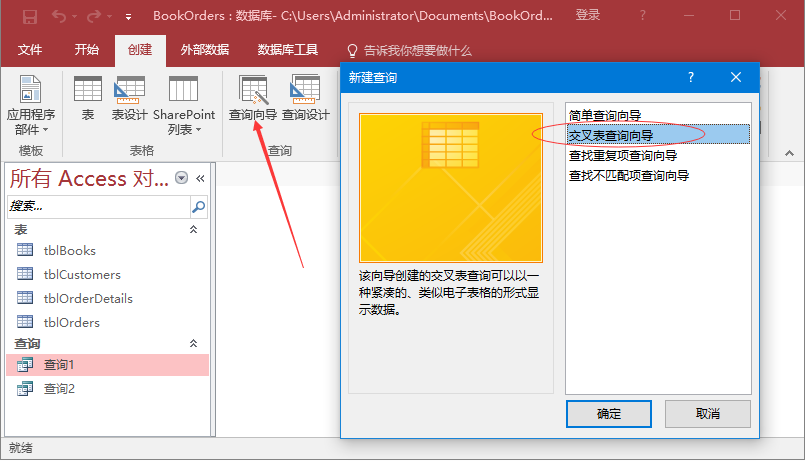Select the tblCustomers table

coord(82,274)
